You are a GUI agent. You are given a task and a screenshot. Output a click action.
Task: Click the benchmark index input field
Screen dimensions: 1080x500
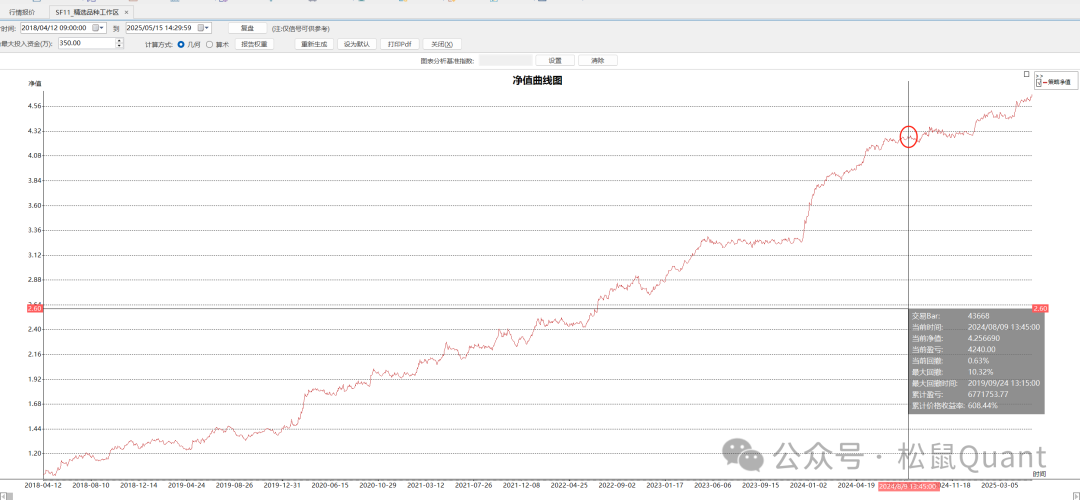(505, 60)
